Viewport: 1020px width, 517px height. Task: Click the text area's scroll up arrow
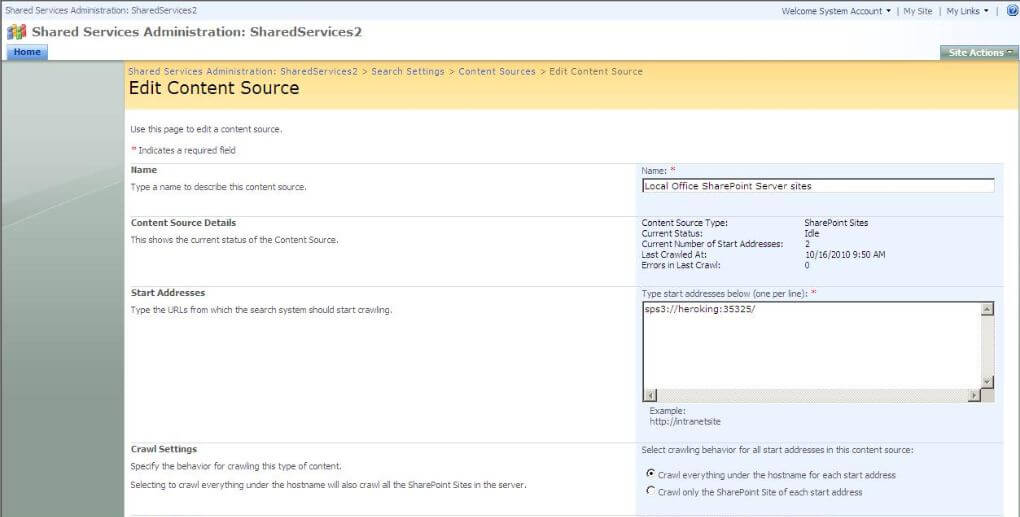click(987, 309)
